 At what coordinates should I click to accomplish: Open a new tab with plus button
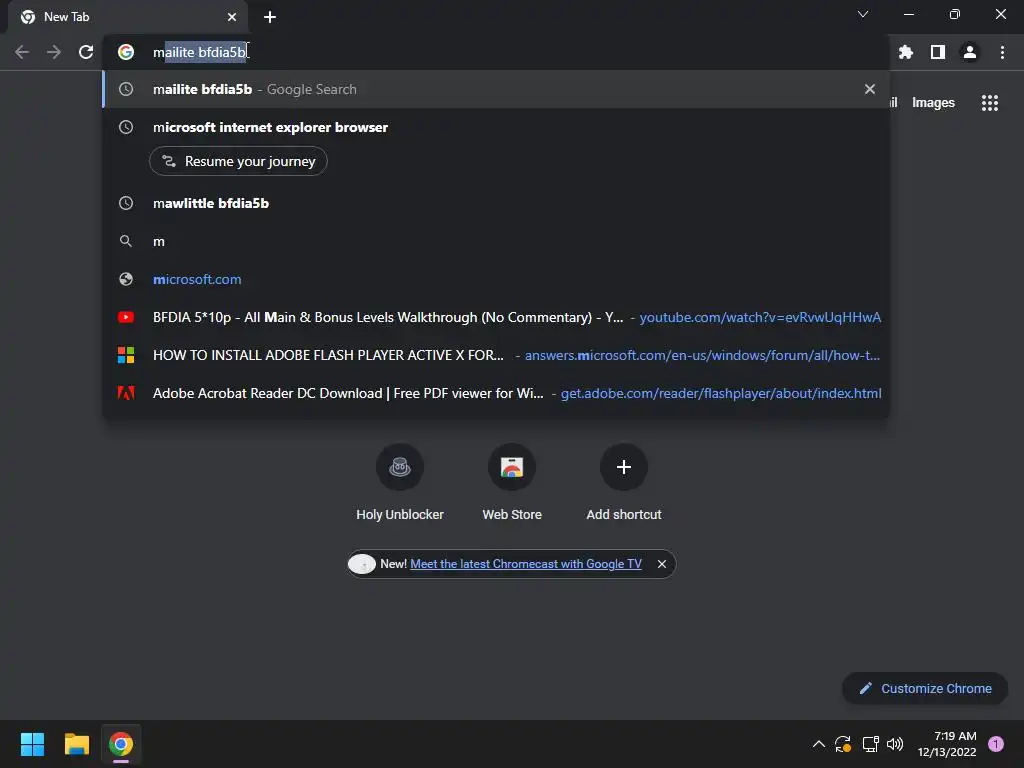point(270,17)
